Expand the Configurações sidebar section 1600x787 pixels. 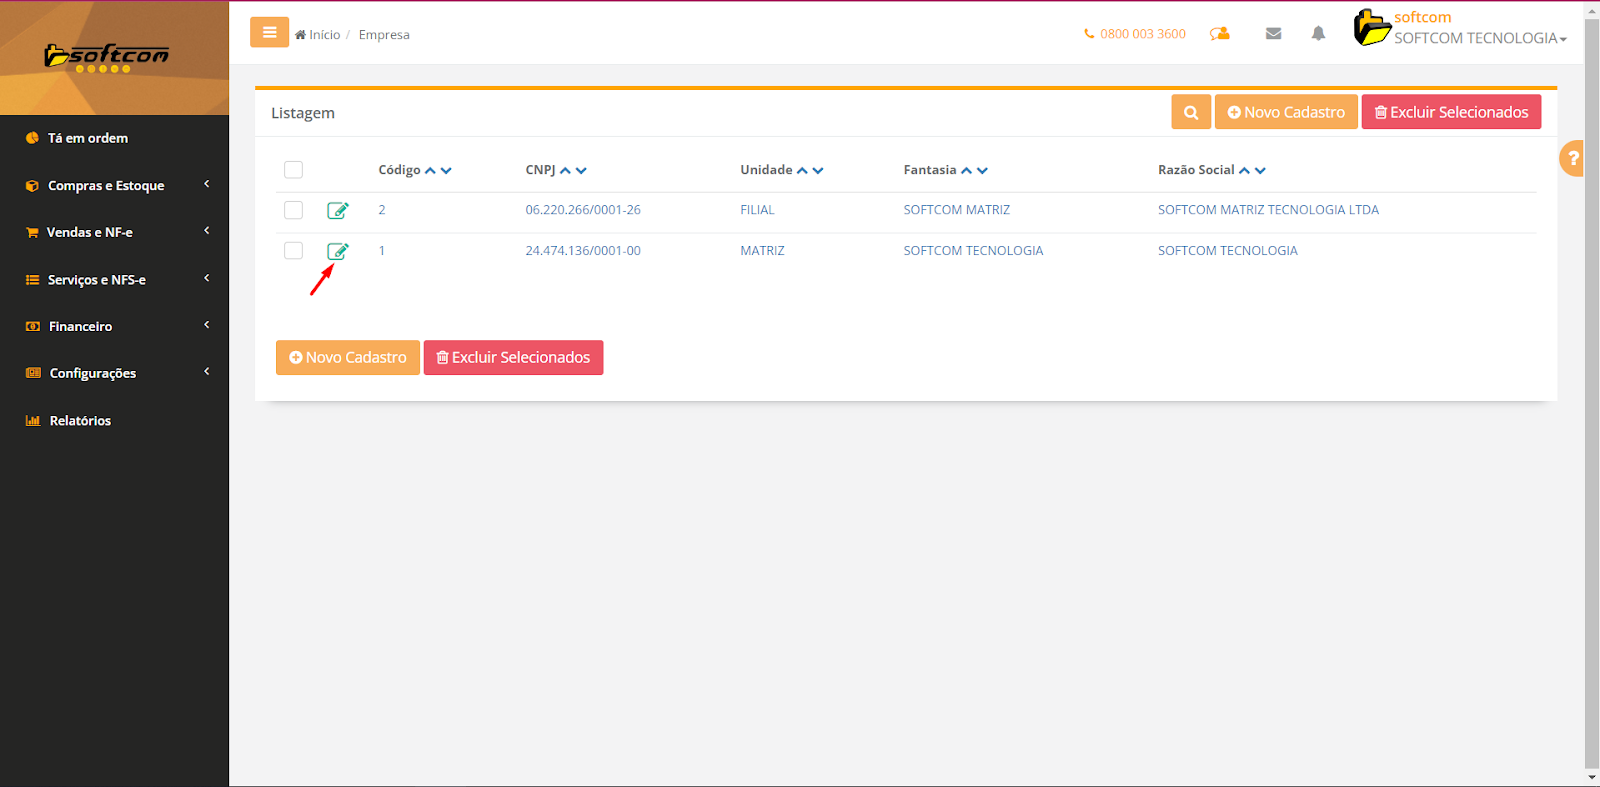click(93, 373)
